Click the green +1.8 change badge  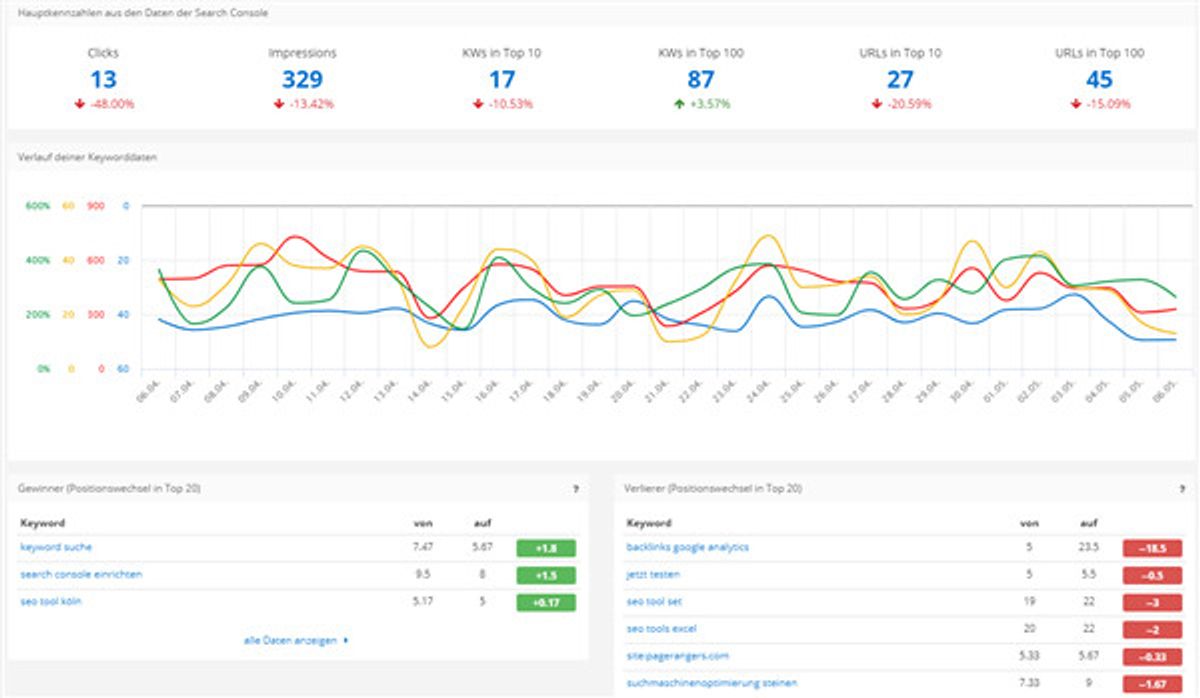[x=546, y=548]
